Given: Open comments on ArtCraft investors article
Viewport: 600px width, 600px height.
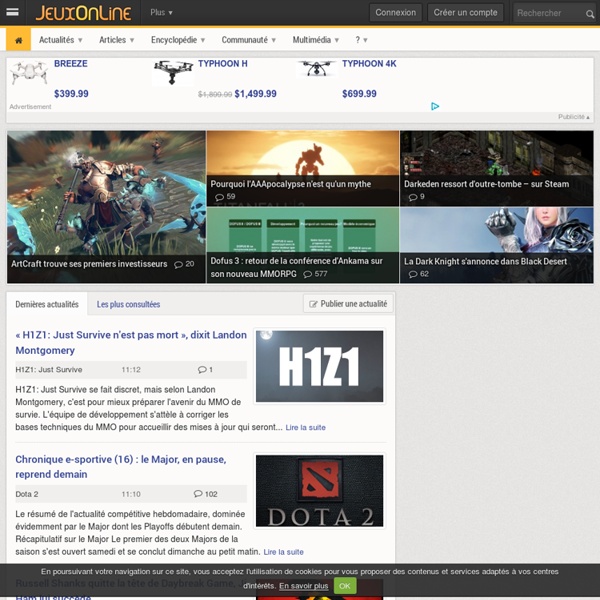Looking at the screenshot, I should [x=184, y=264].
